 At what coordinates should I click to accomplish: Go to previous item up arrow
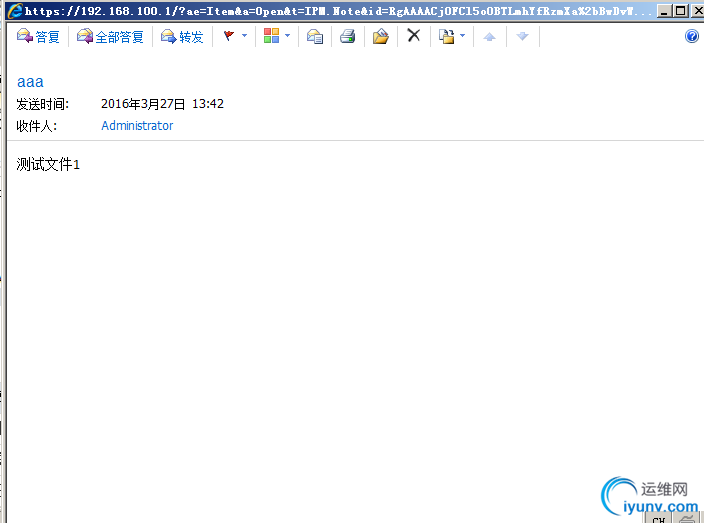pos(489,36)
